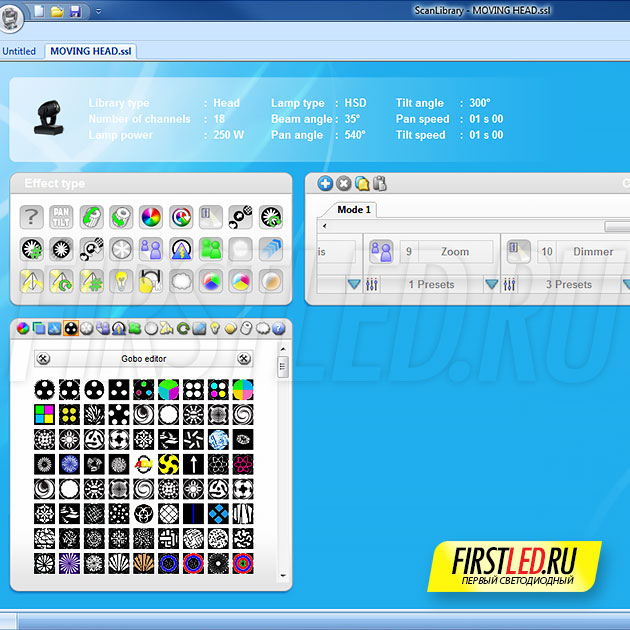The height and width of the screenshot is (630, 630).
Task: Expand the Zoom 1 Presets dropdown arrow
Action: coord(491,285)
